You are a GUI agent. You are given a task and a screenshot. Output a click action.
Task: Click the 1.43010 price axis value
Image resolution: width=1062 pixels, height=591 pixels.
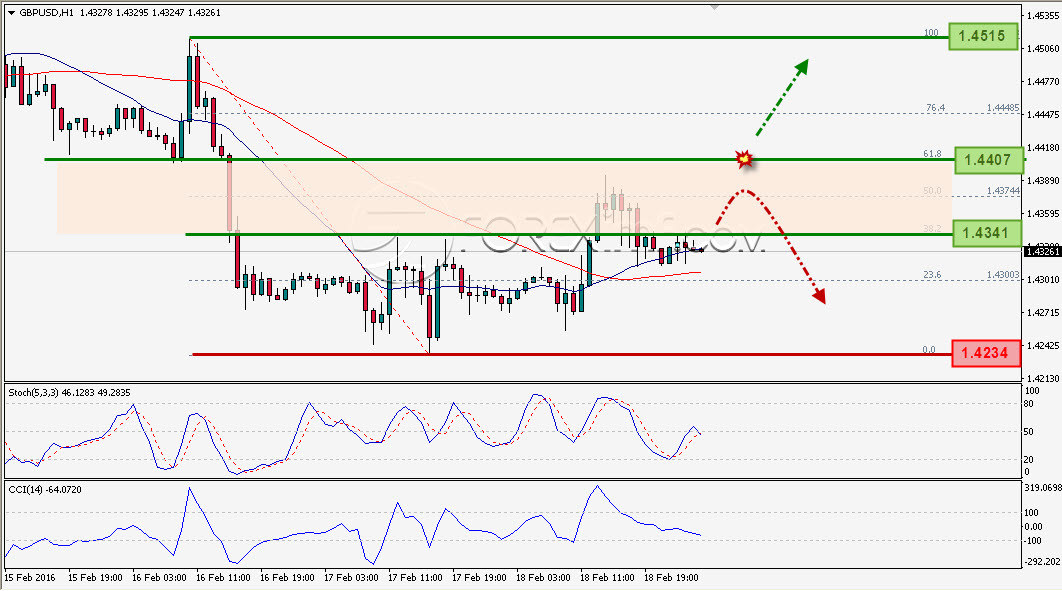(x=1044, y=280)
